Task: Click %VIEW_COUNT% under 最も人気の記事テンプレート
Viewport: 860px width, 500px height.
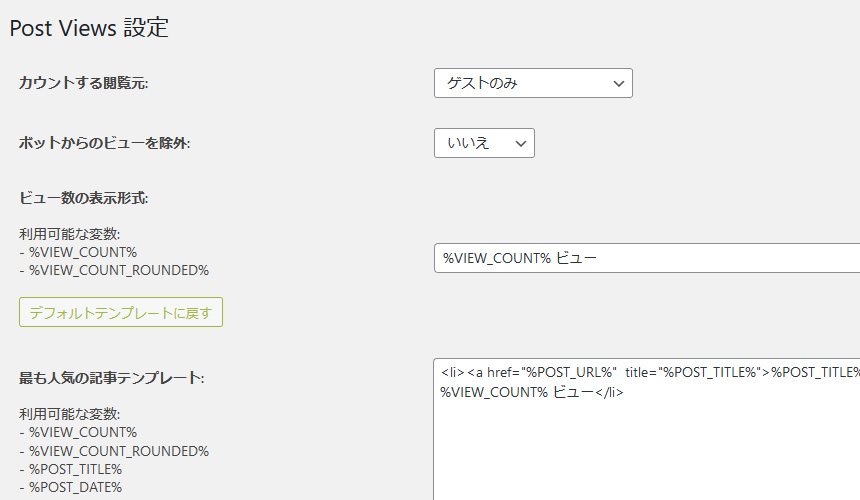Action: tap(82, 432)
